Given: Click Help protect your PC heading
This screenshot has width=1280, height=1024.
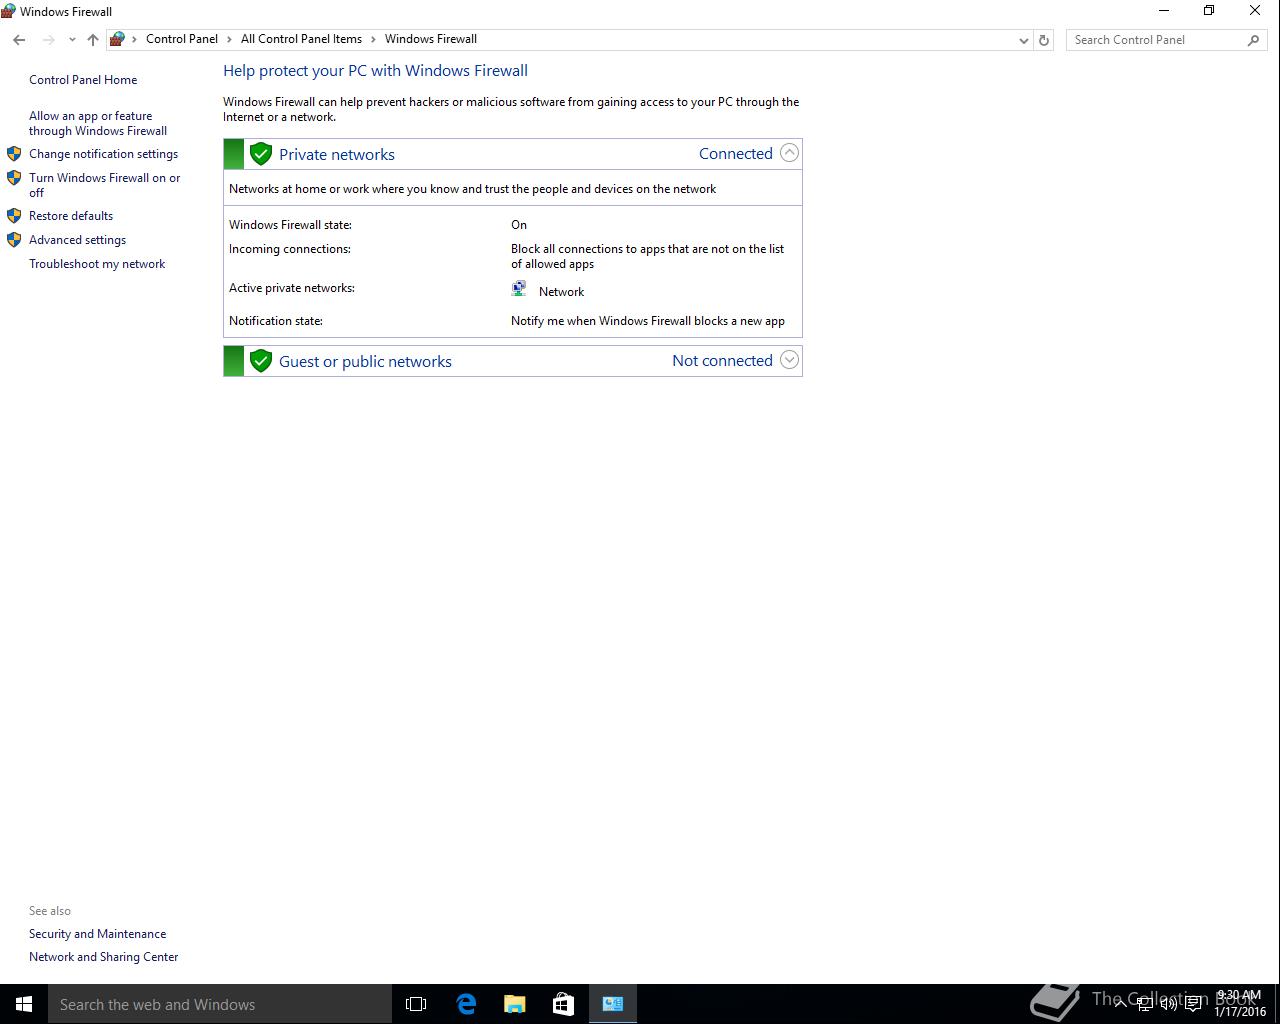Looking at the screenshot, I should click(x=375, y=71).
